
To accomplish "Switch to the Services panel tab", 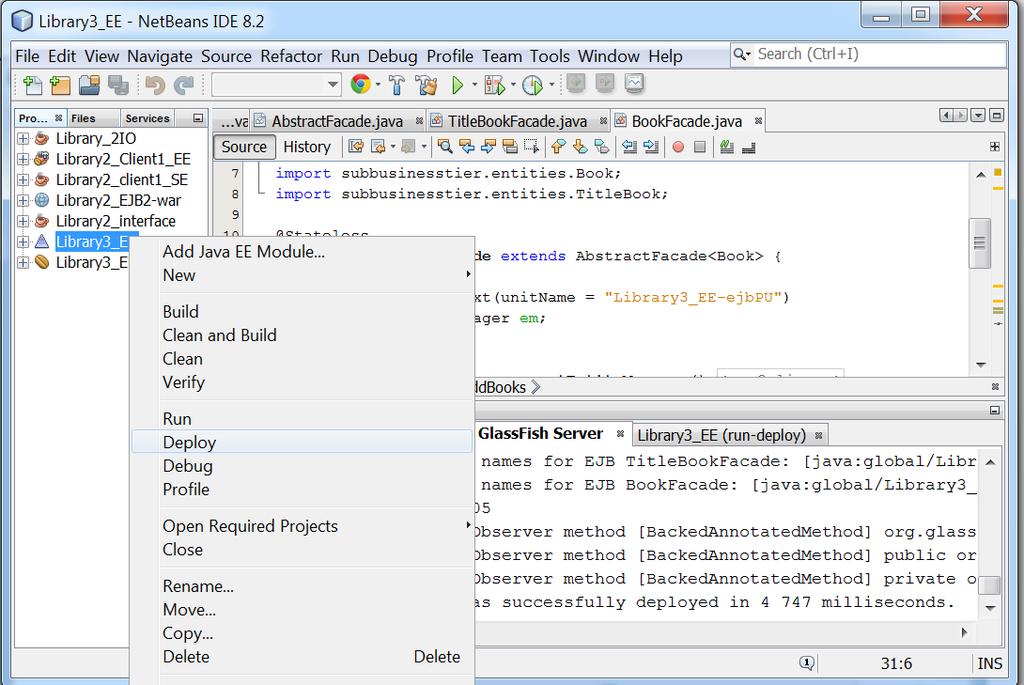I will point(147,118).
